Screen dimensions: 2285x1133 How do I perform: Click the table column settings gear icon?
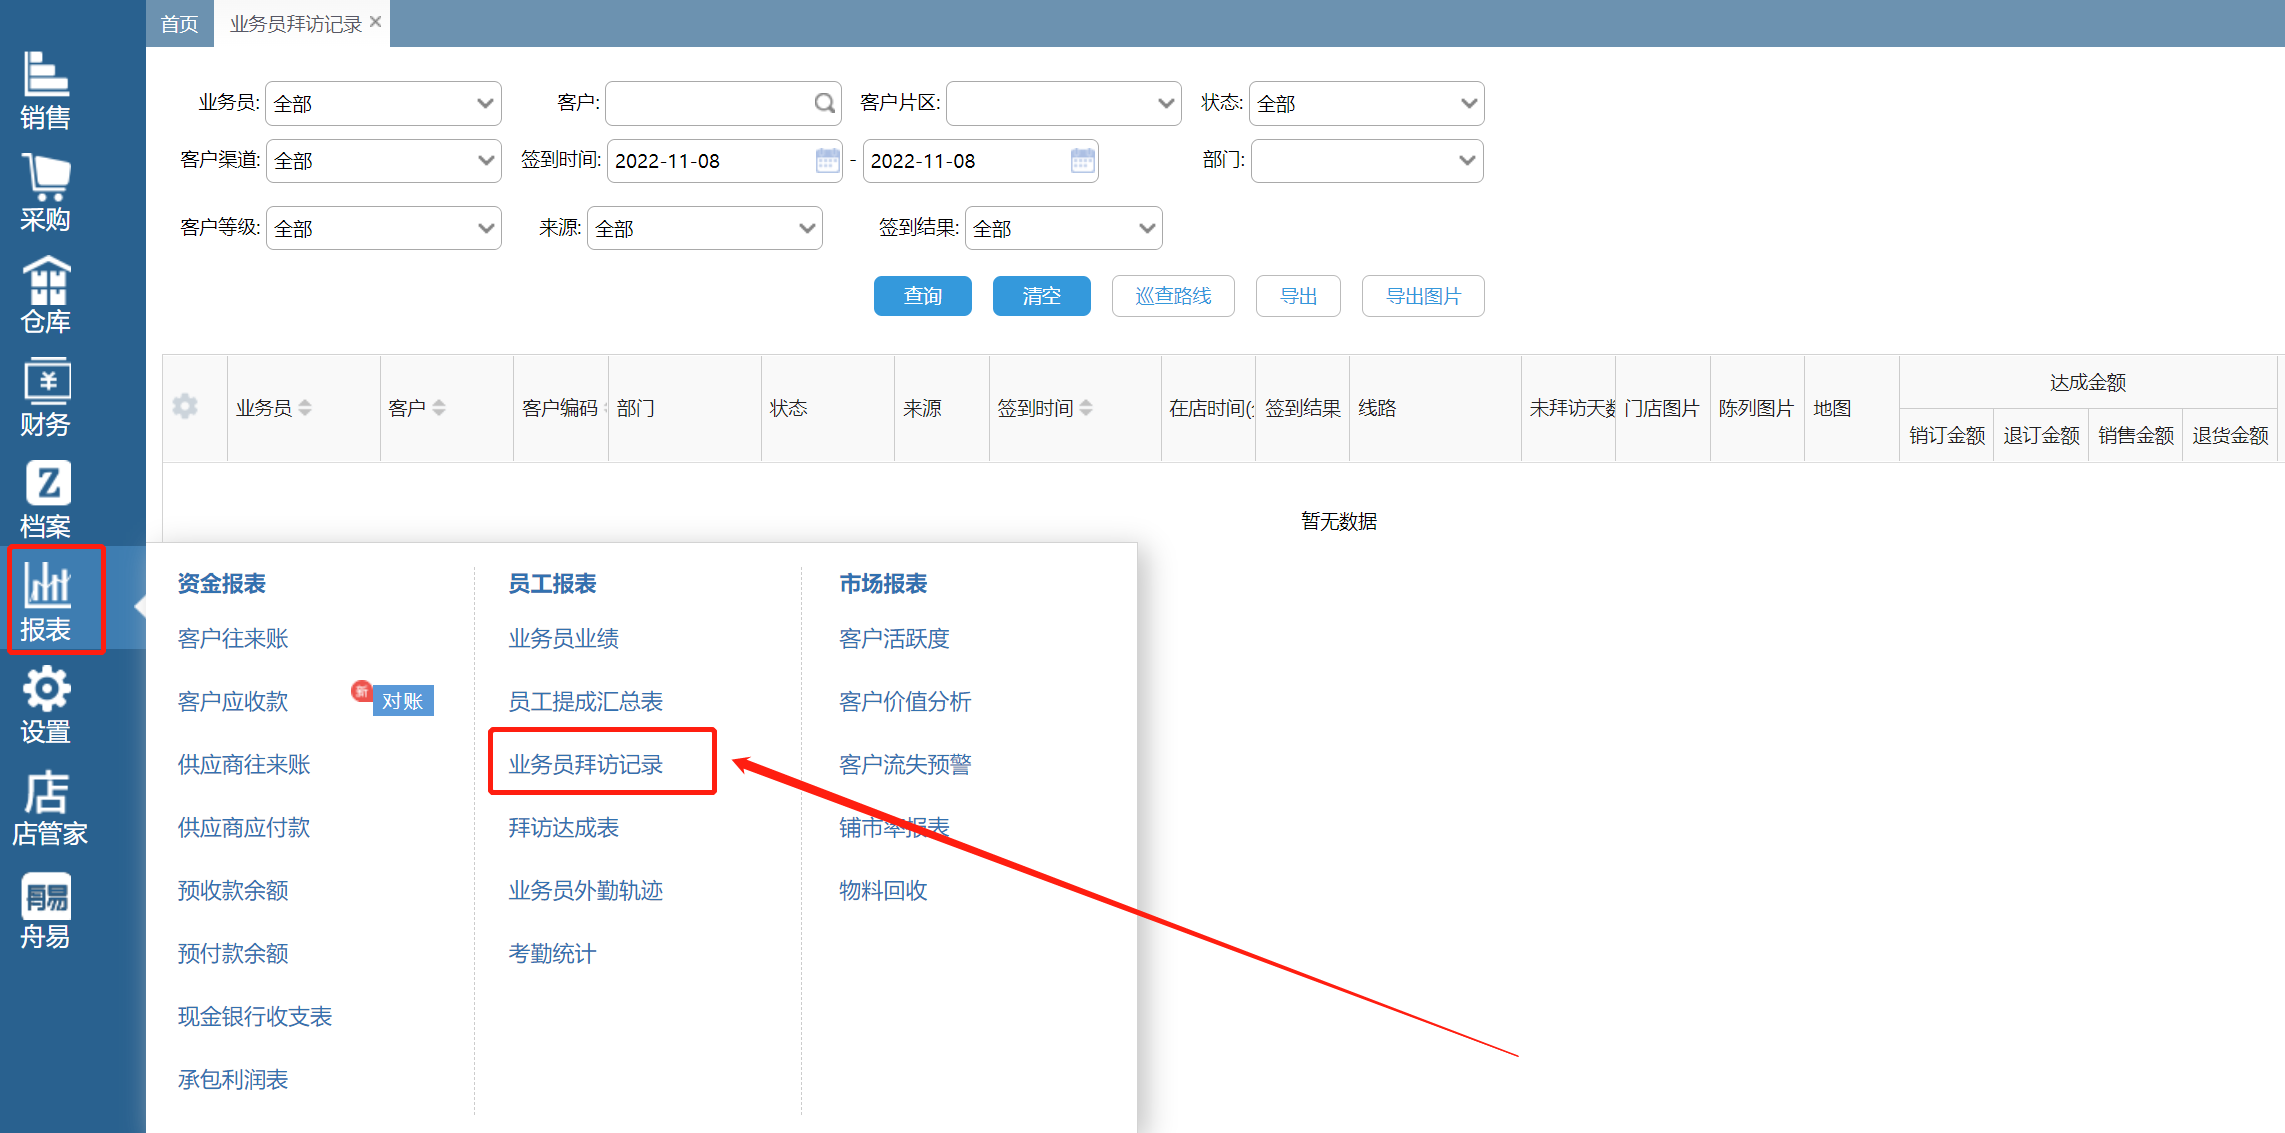[x=185, y=407]
